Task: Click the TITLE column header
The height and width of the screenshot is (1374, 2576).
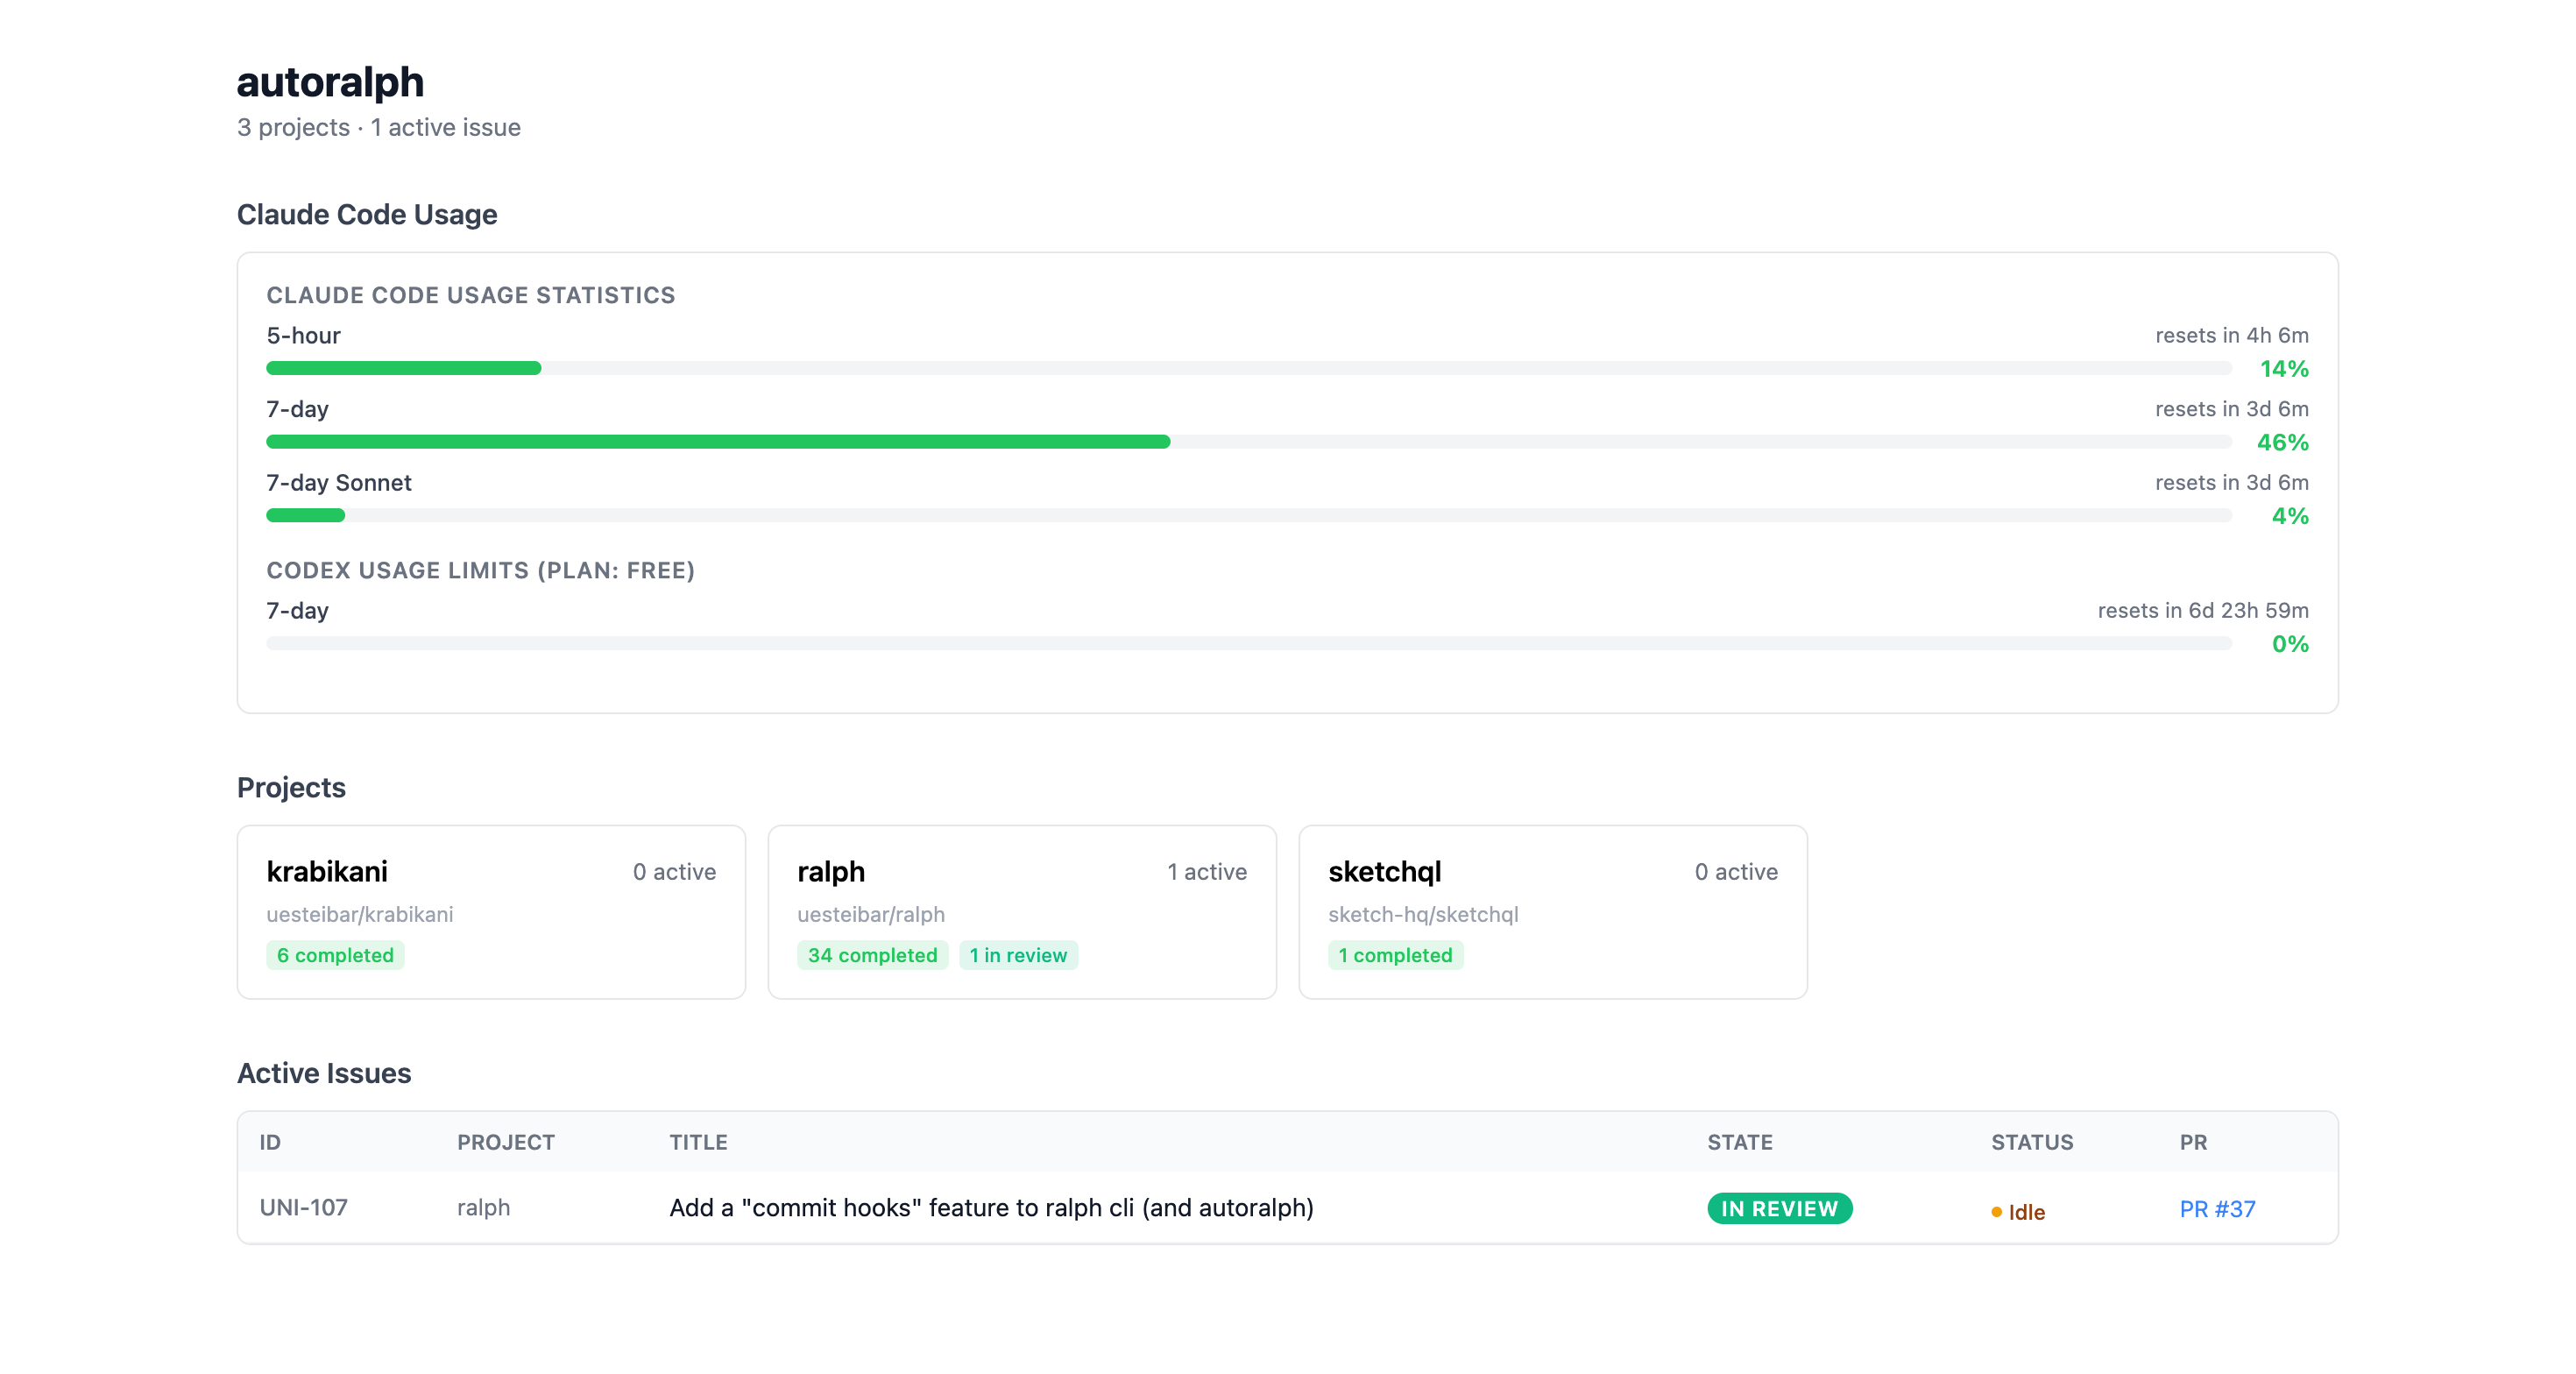Action: click(698, 1141)
